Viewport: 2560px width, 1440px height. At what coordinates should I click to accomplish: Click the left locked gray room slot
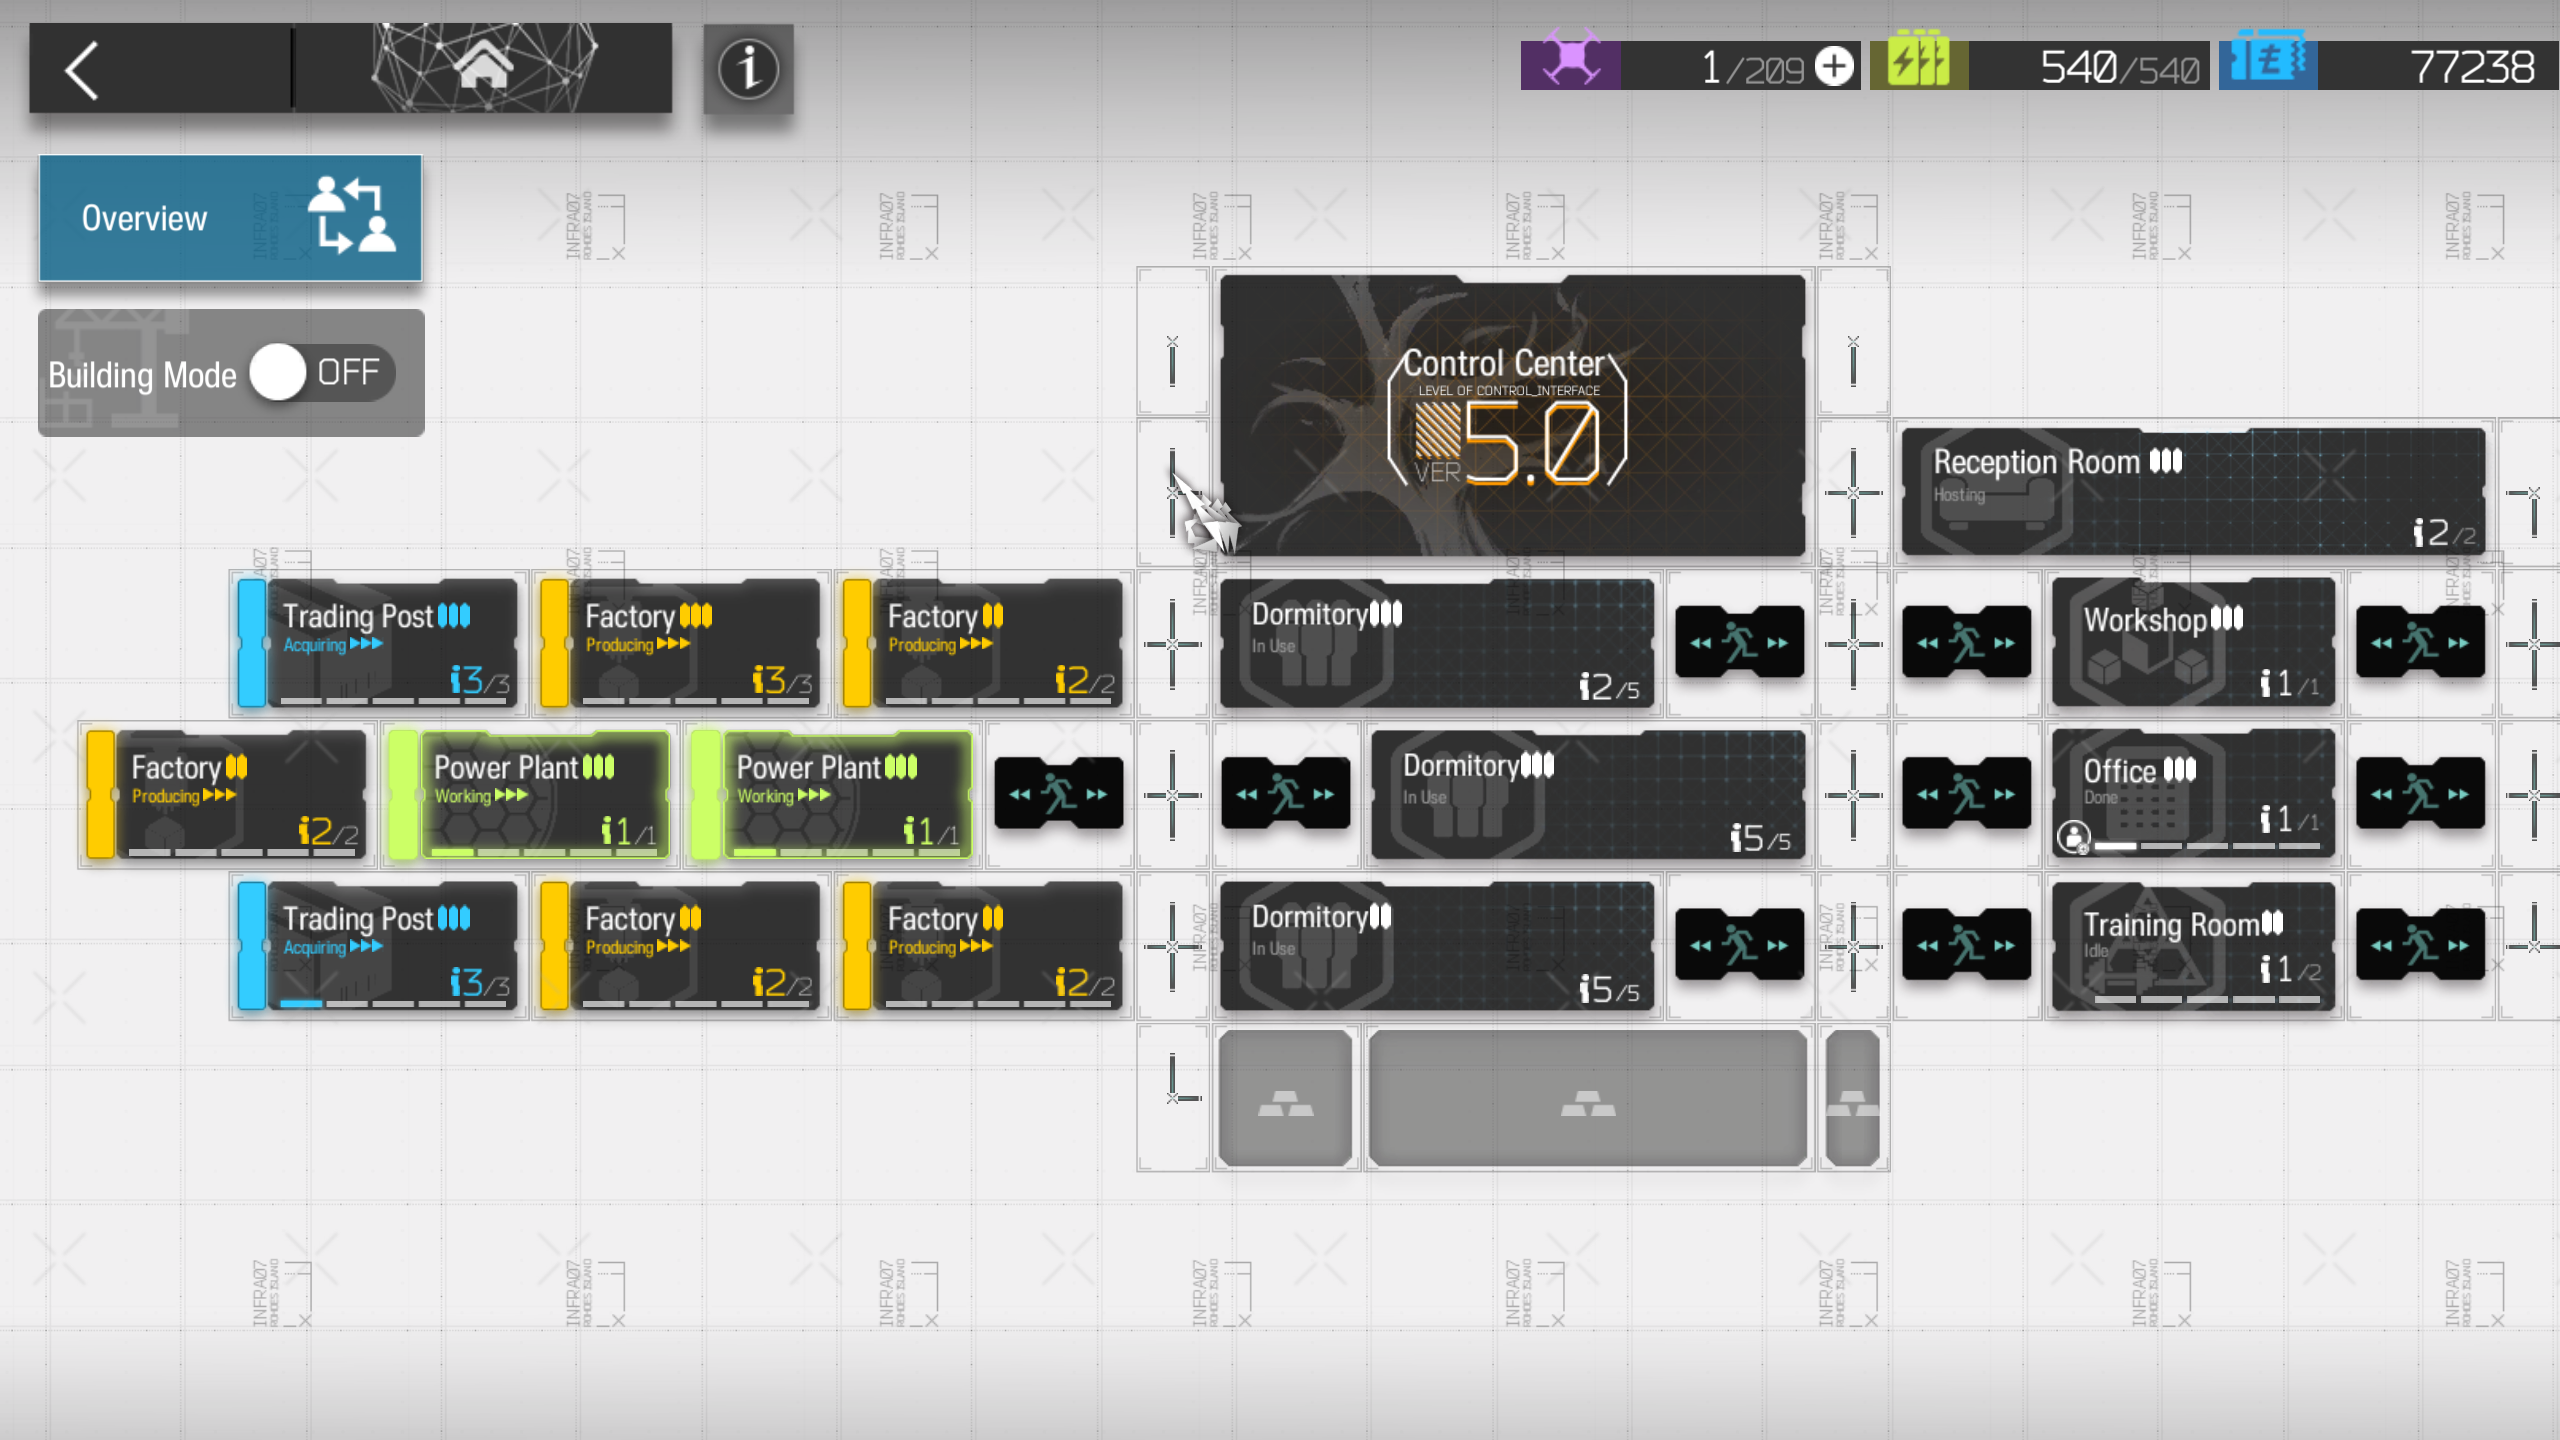click(x=1285, y=1098)
